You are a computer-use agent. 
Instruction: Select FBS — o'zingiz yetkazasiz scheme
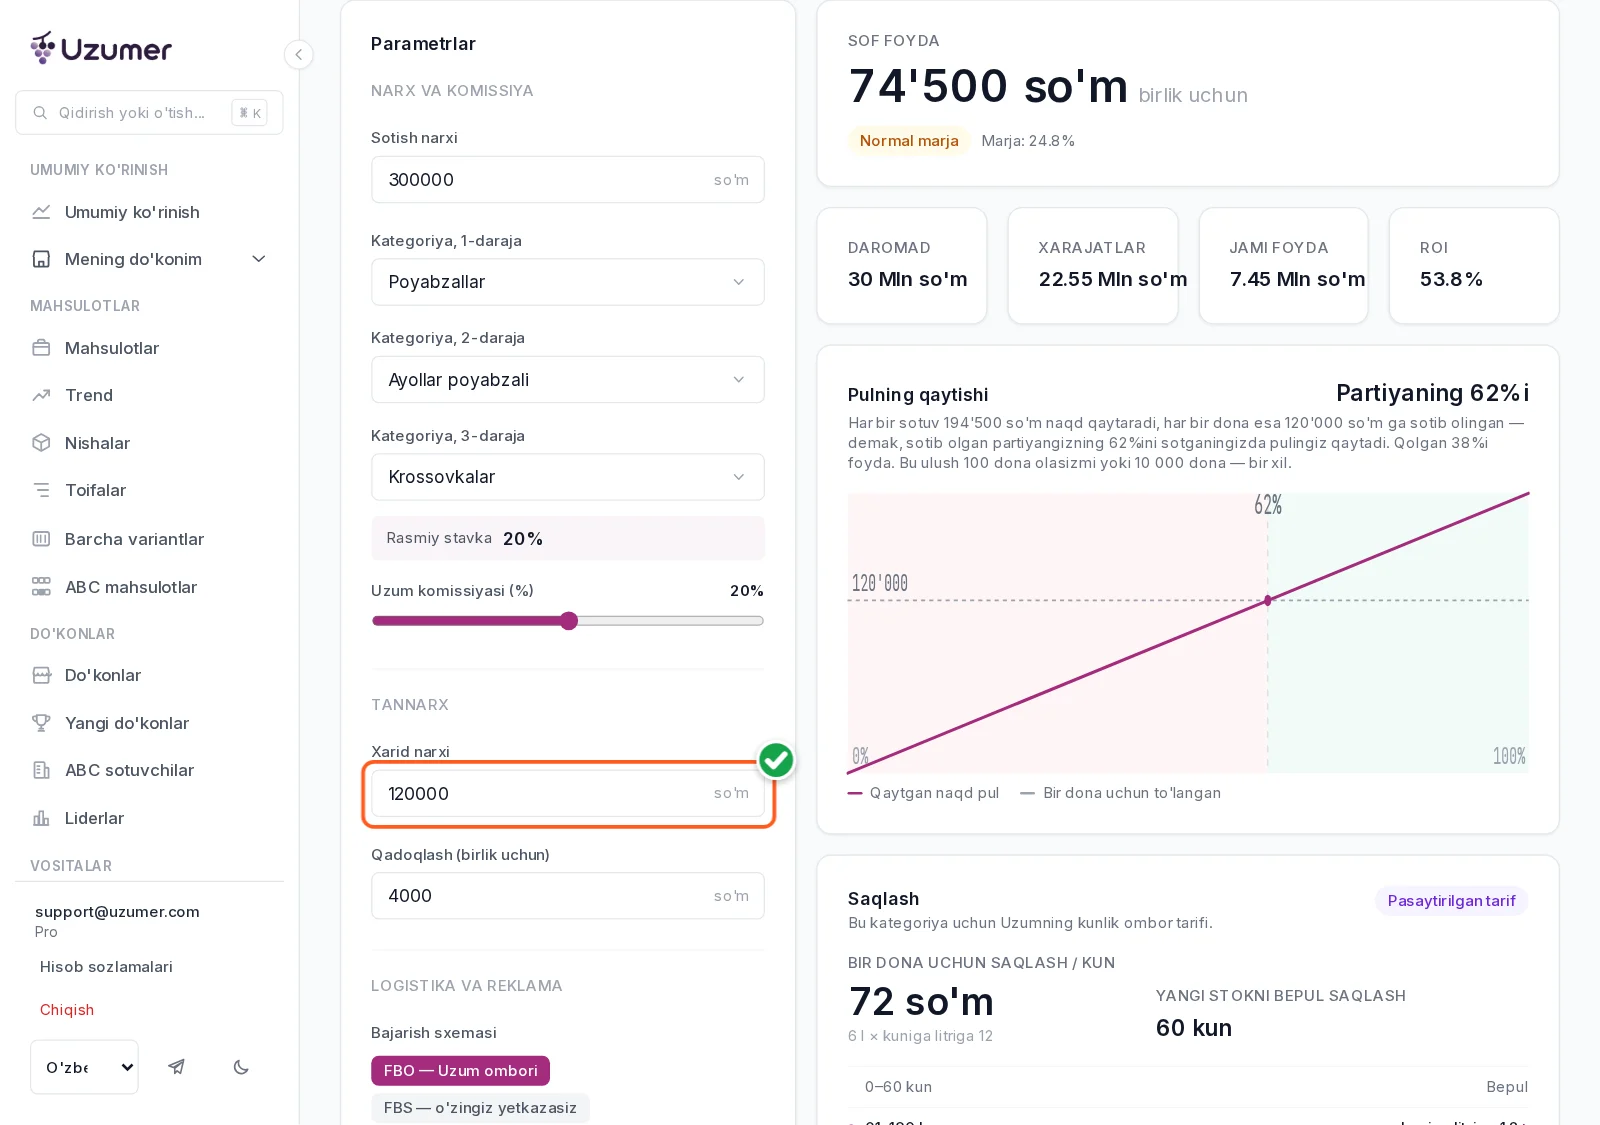[x=480, y=1108]
